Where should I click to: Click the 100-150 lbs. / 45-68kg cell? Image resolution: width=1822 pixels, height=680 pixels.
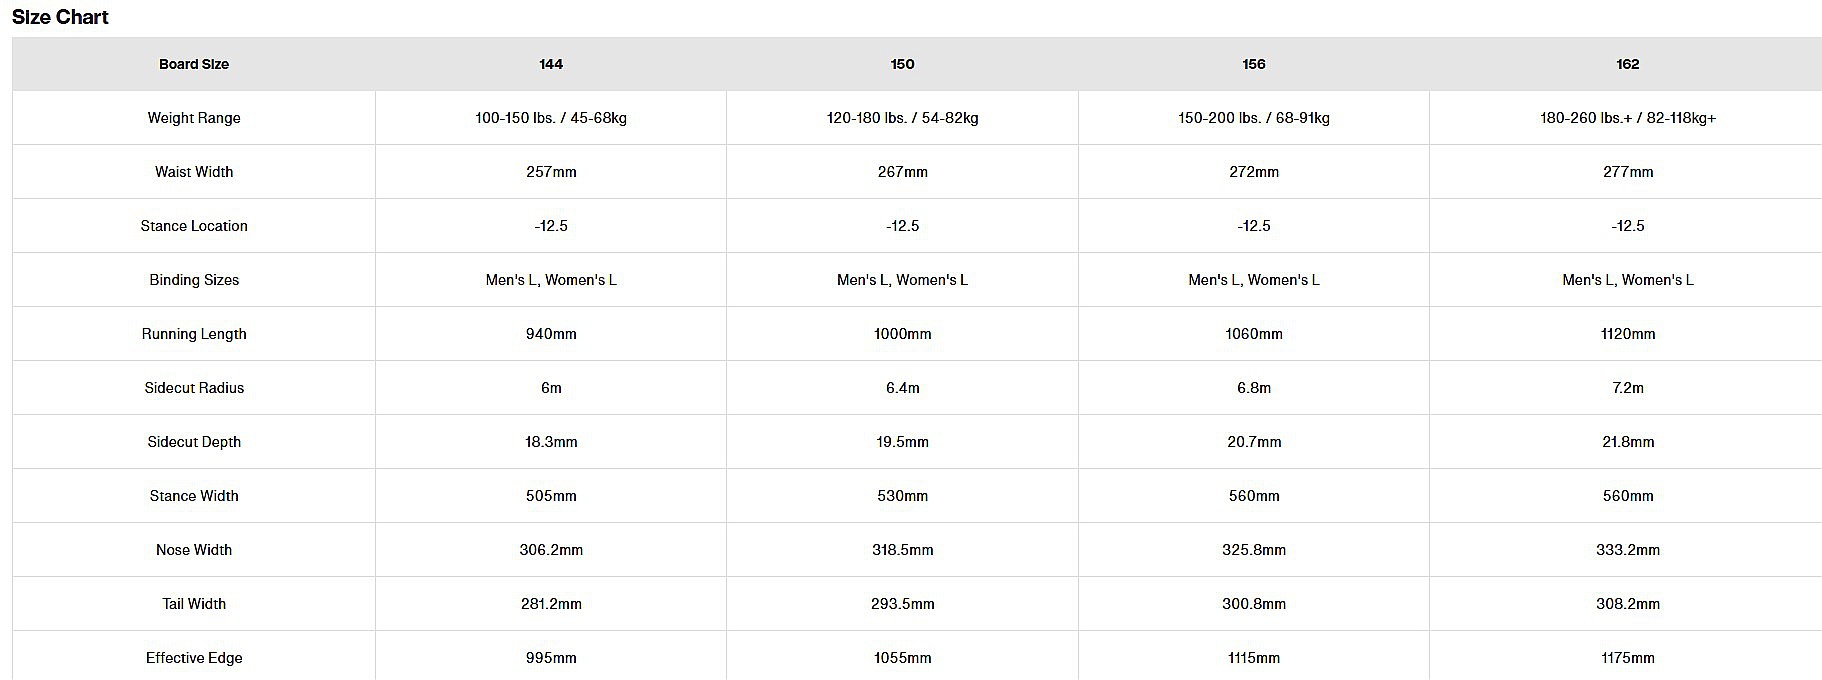(551, 118)
